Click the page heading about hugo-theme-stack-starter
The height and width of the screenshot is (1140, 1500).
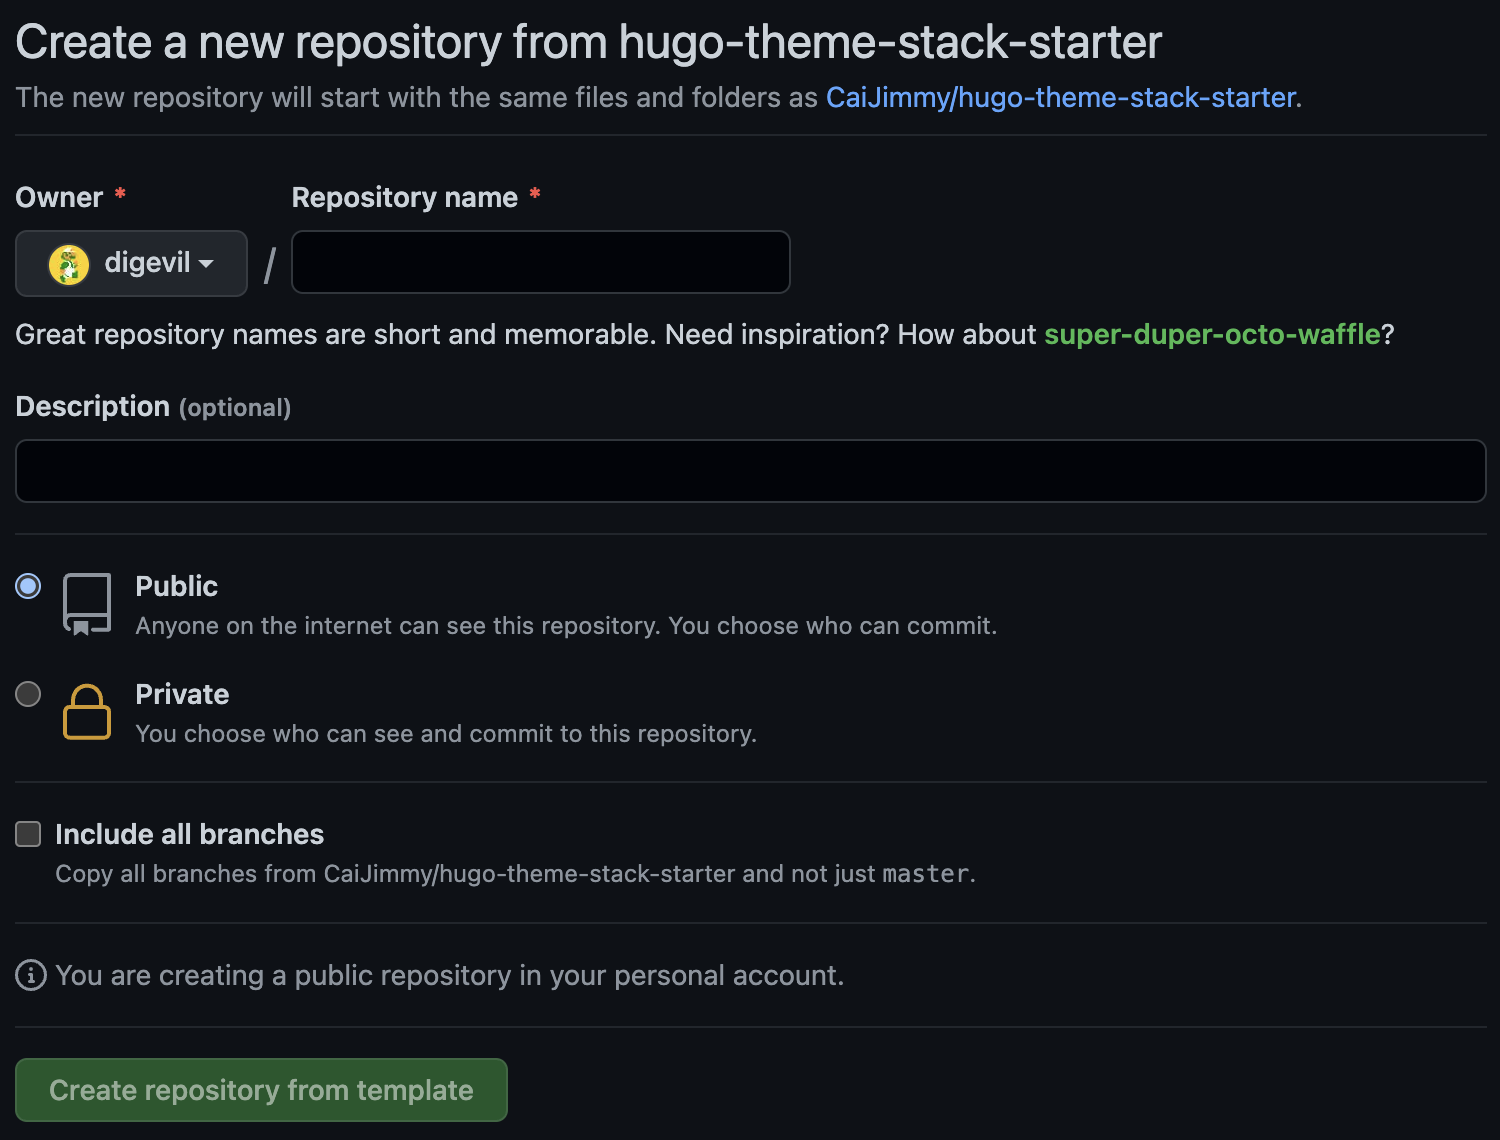coord(588,41)
